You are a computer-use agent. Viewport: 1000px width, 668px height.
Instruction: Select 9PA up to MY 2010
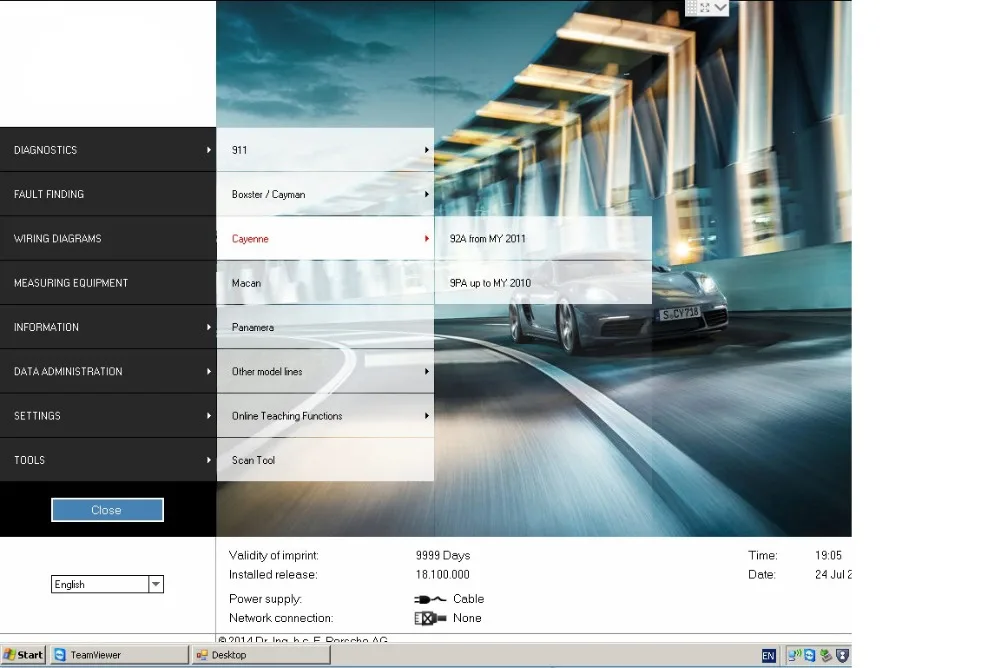(x=543, y=283)
